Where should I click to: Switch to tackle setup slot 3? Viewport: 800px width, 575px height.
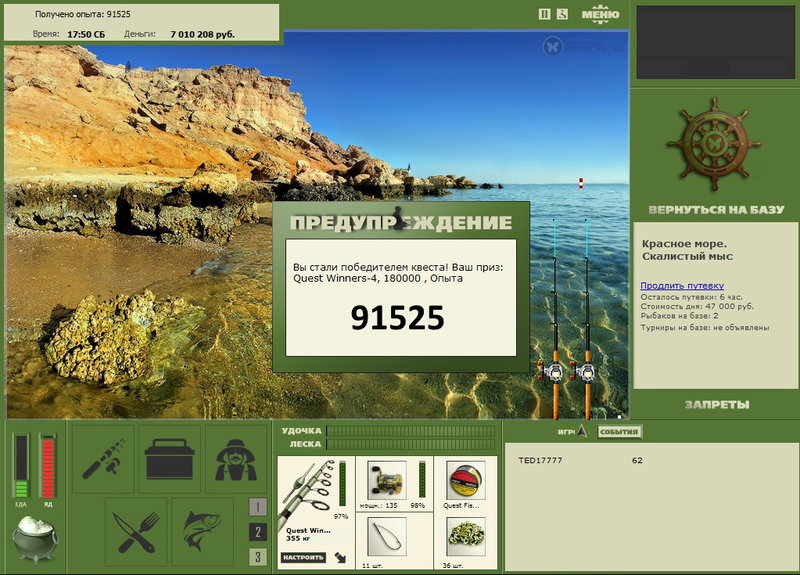point(257,557)
